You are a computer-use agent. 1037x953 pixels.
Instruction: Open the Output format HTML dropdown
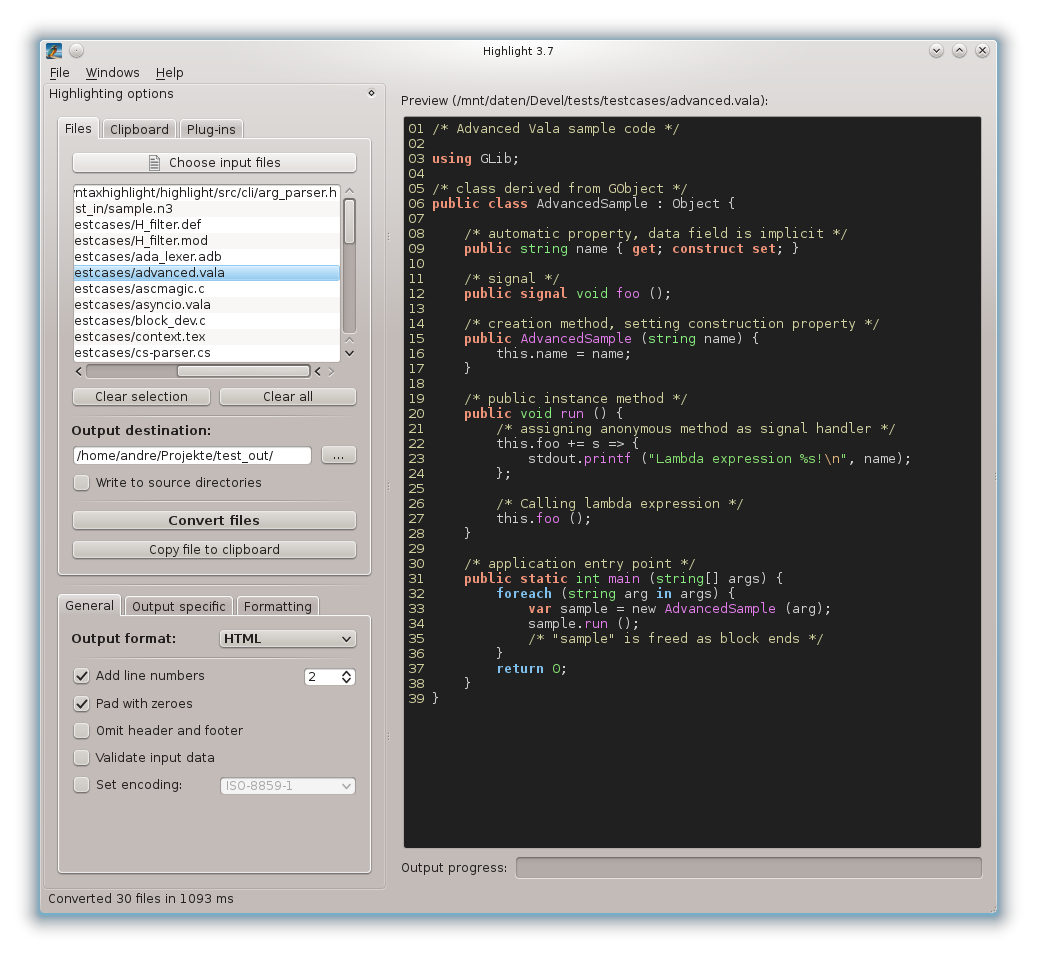point(288,639)
